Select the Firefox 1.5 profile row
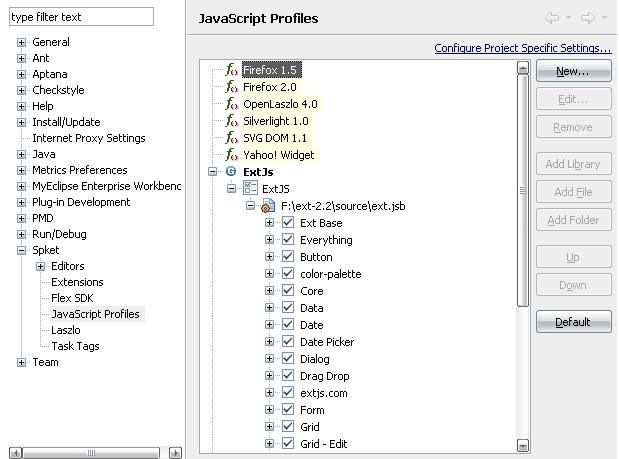This screenshot has width=619, height=459. 271,70
